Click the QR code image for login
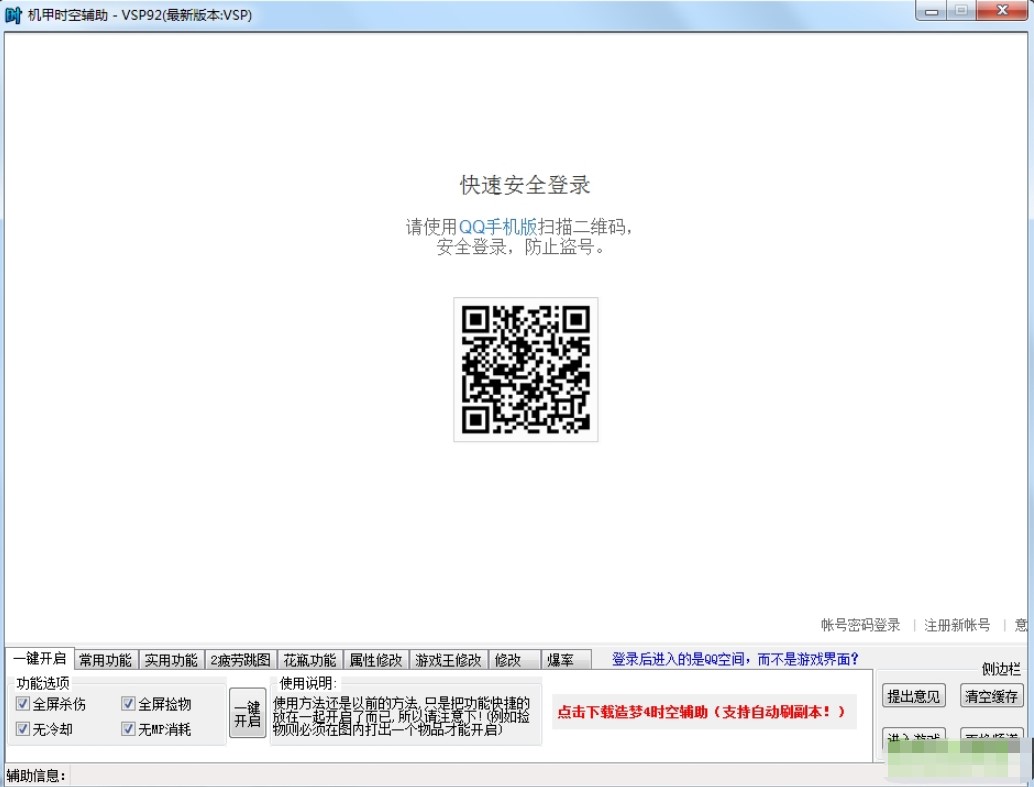 tap(525, 369)
